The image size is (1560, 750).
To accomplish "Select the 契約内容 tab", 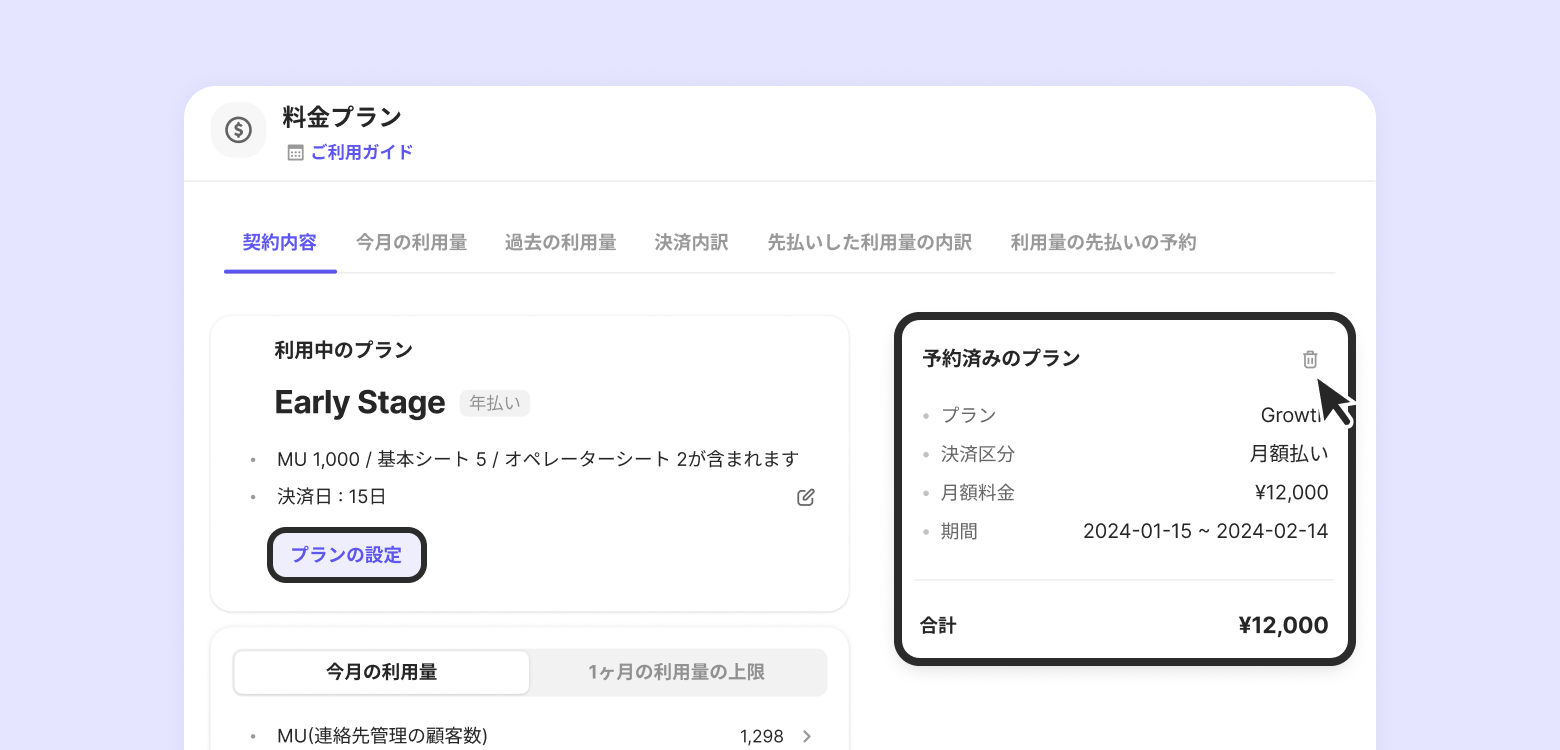I will [x=280, y=242].
